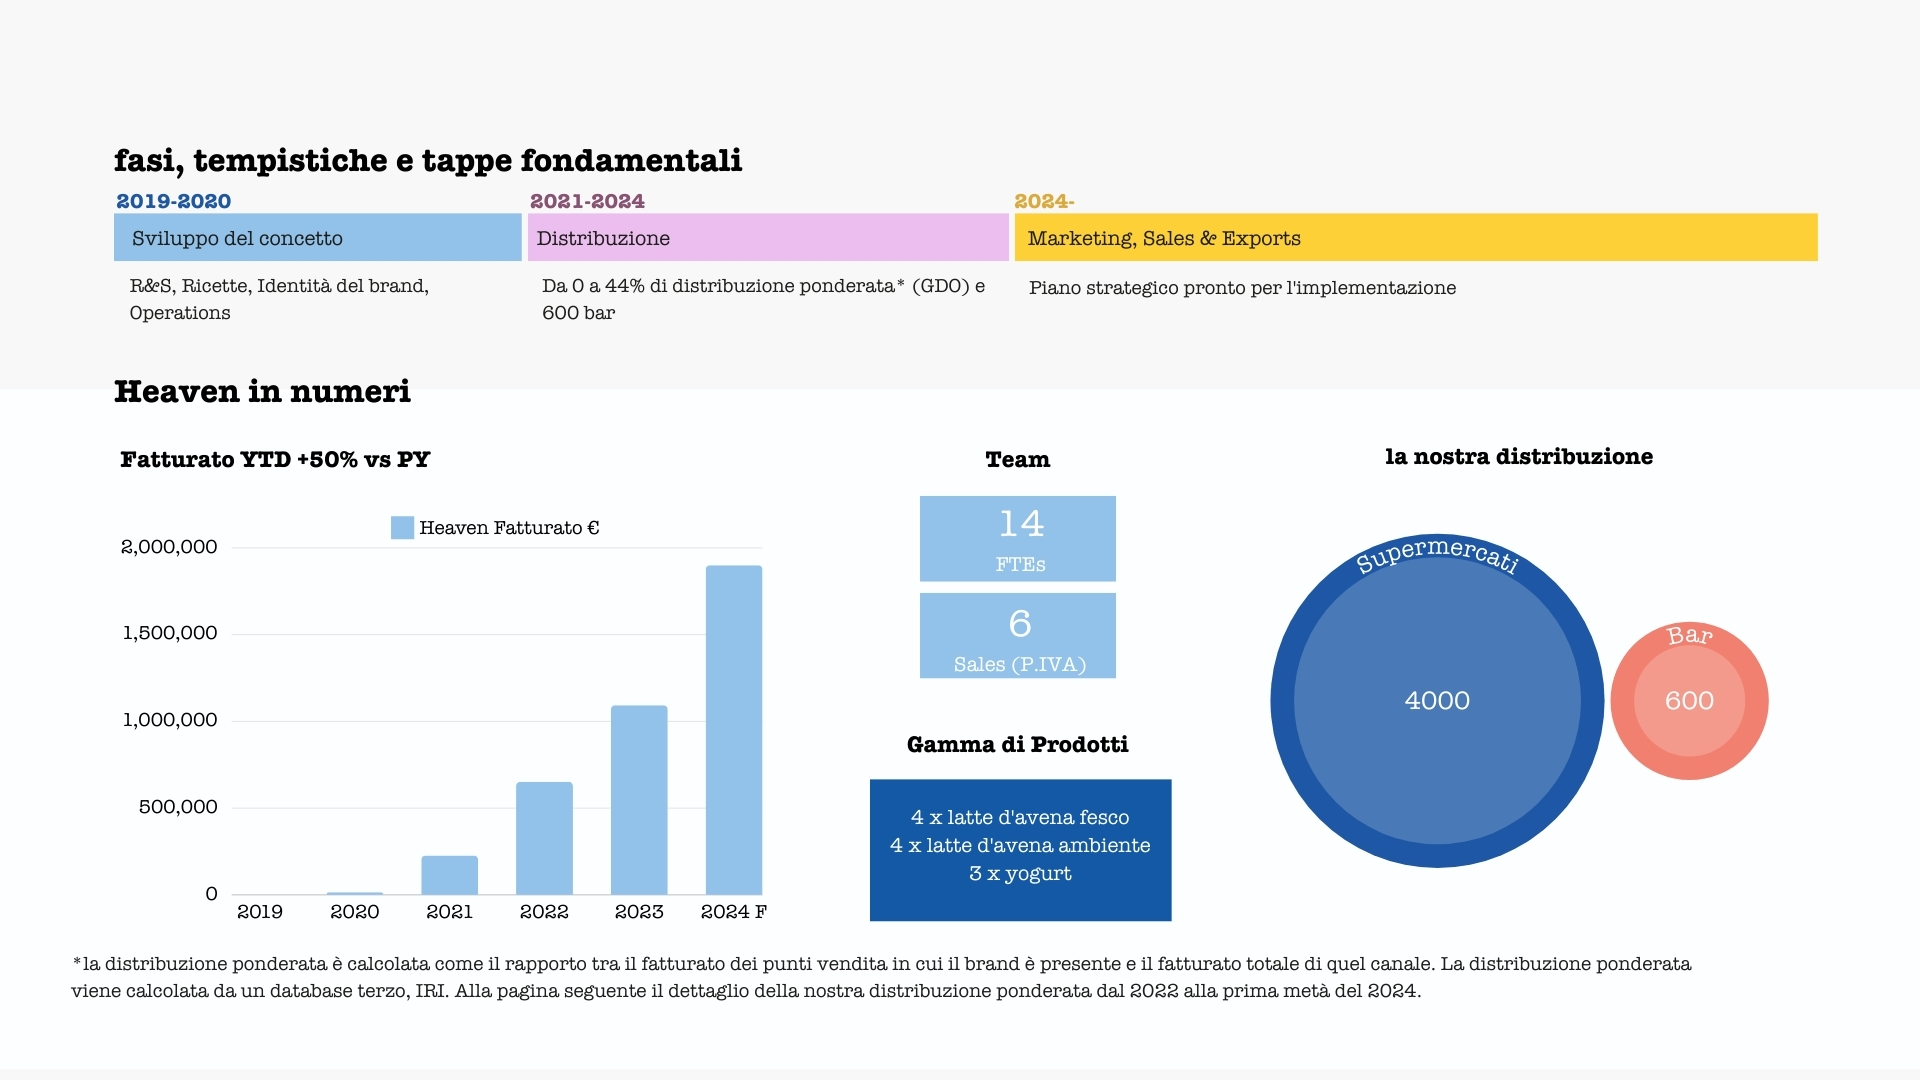Click the 'Heaven Fatturato €' legend label
The image size is (1920, 1080).
[x=509, y=528]
